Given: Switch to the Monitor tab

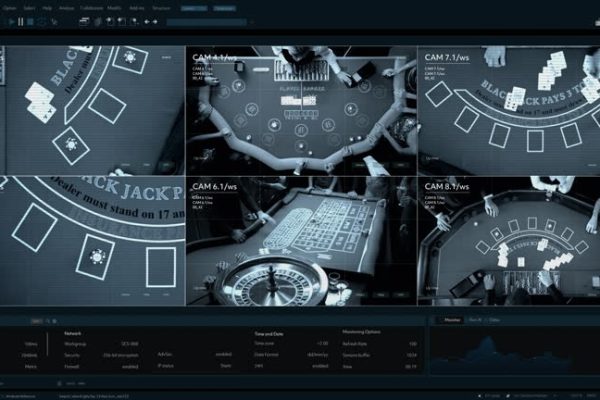Looking at the screenshot, I should [452, 320].
